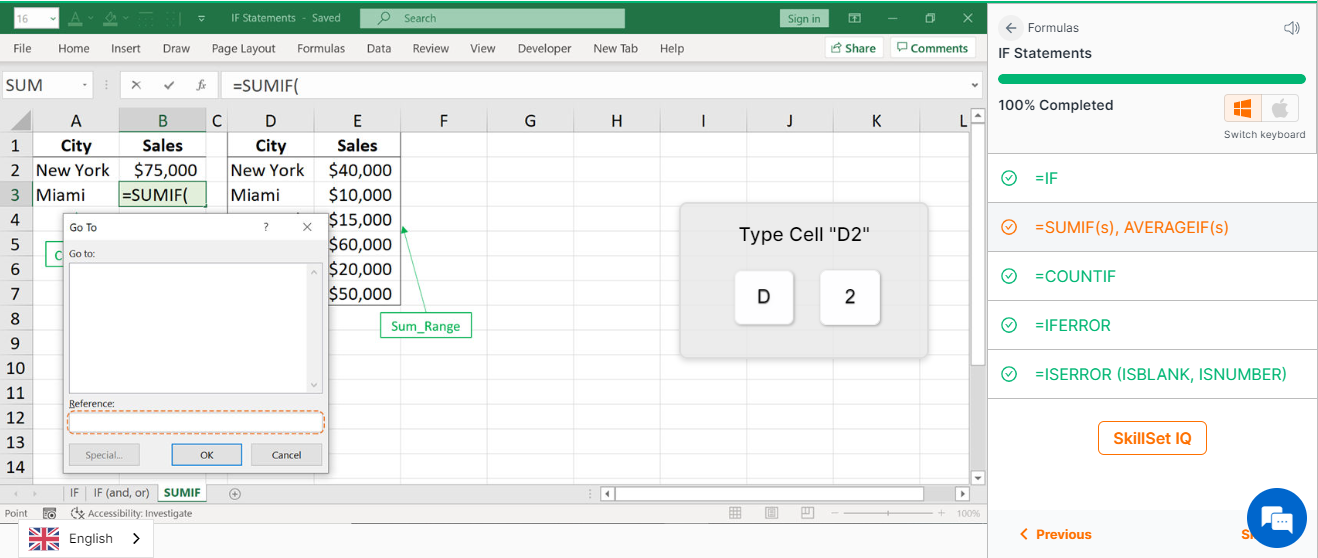The height and width of the screenshot is (558, 1318).
Task: Click the Comments button
Action: 932,48
